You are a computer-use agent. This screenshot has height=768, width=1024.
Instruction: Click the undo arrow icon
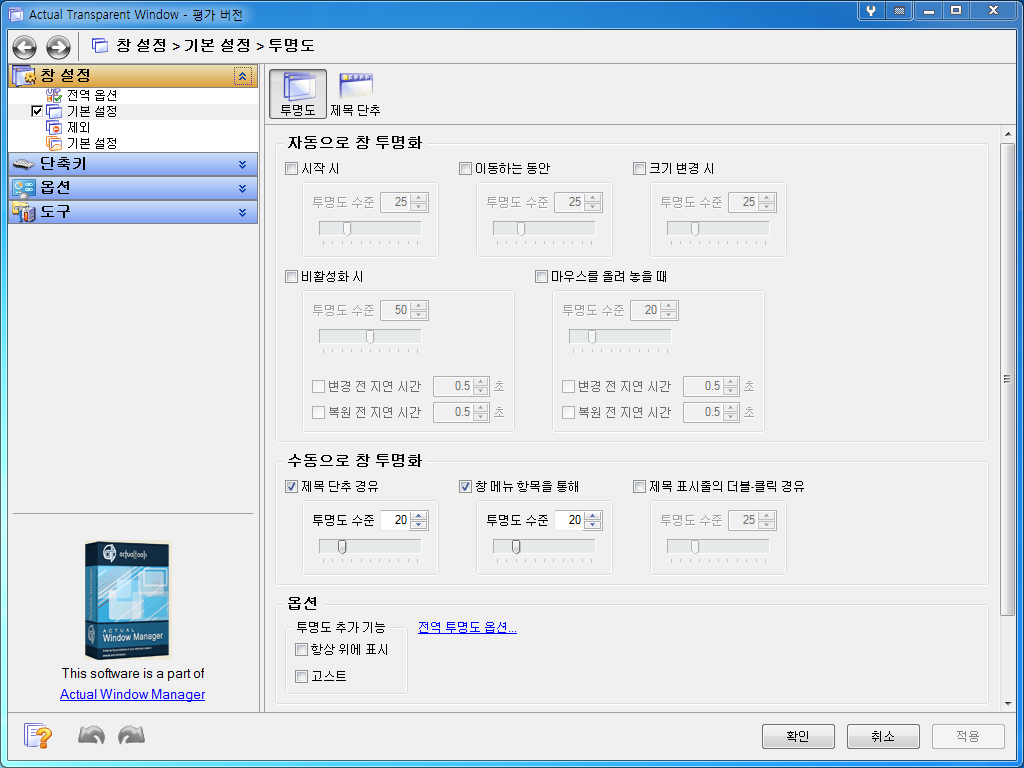pyautogui.click(x=91, y=736)
